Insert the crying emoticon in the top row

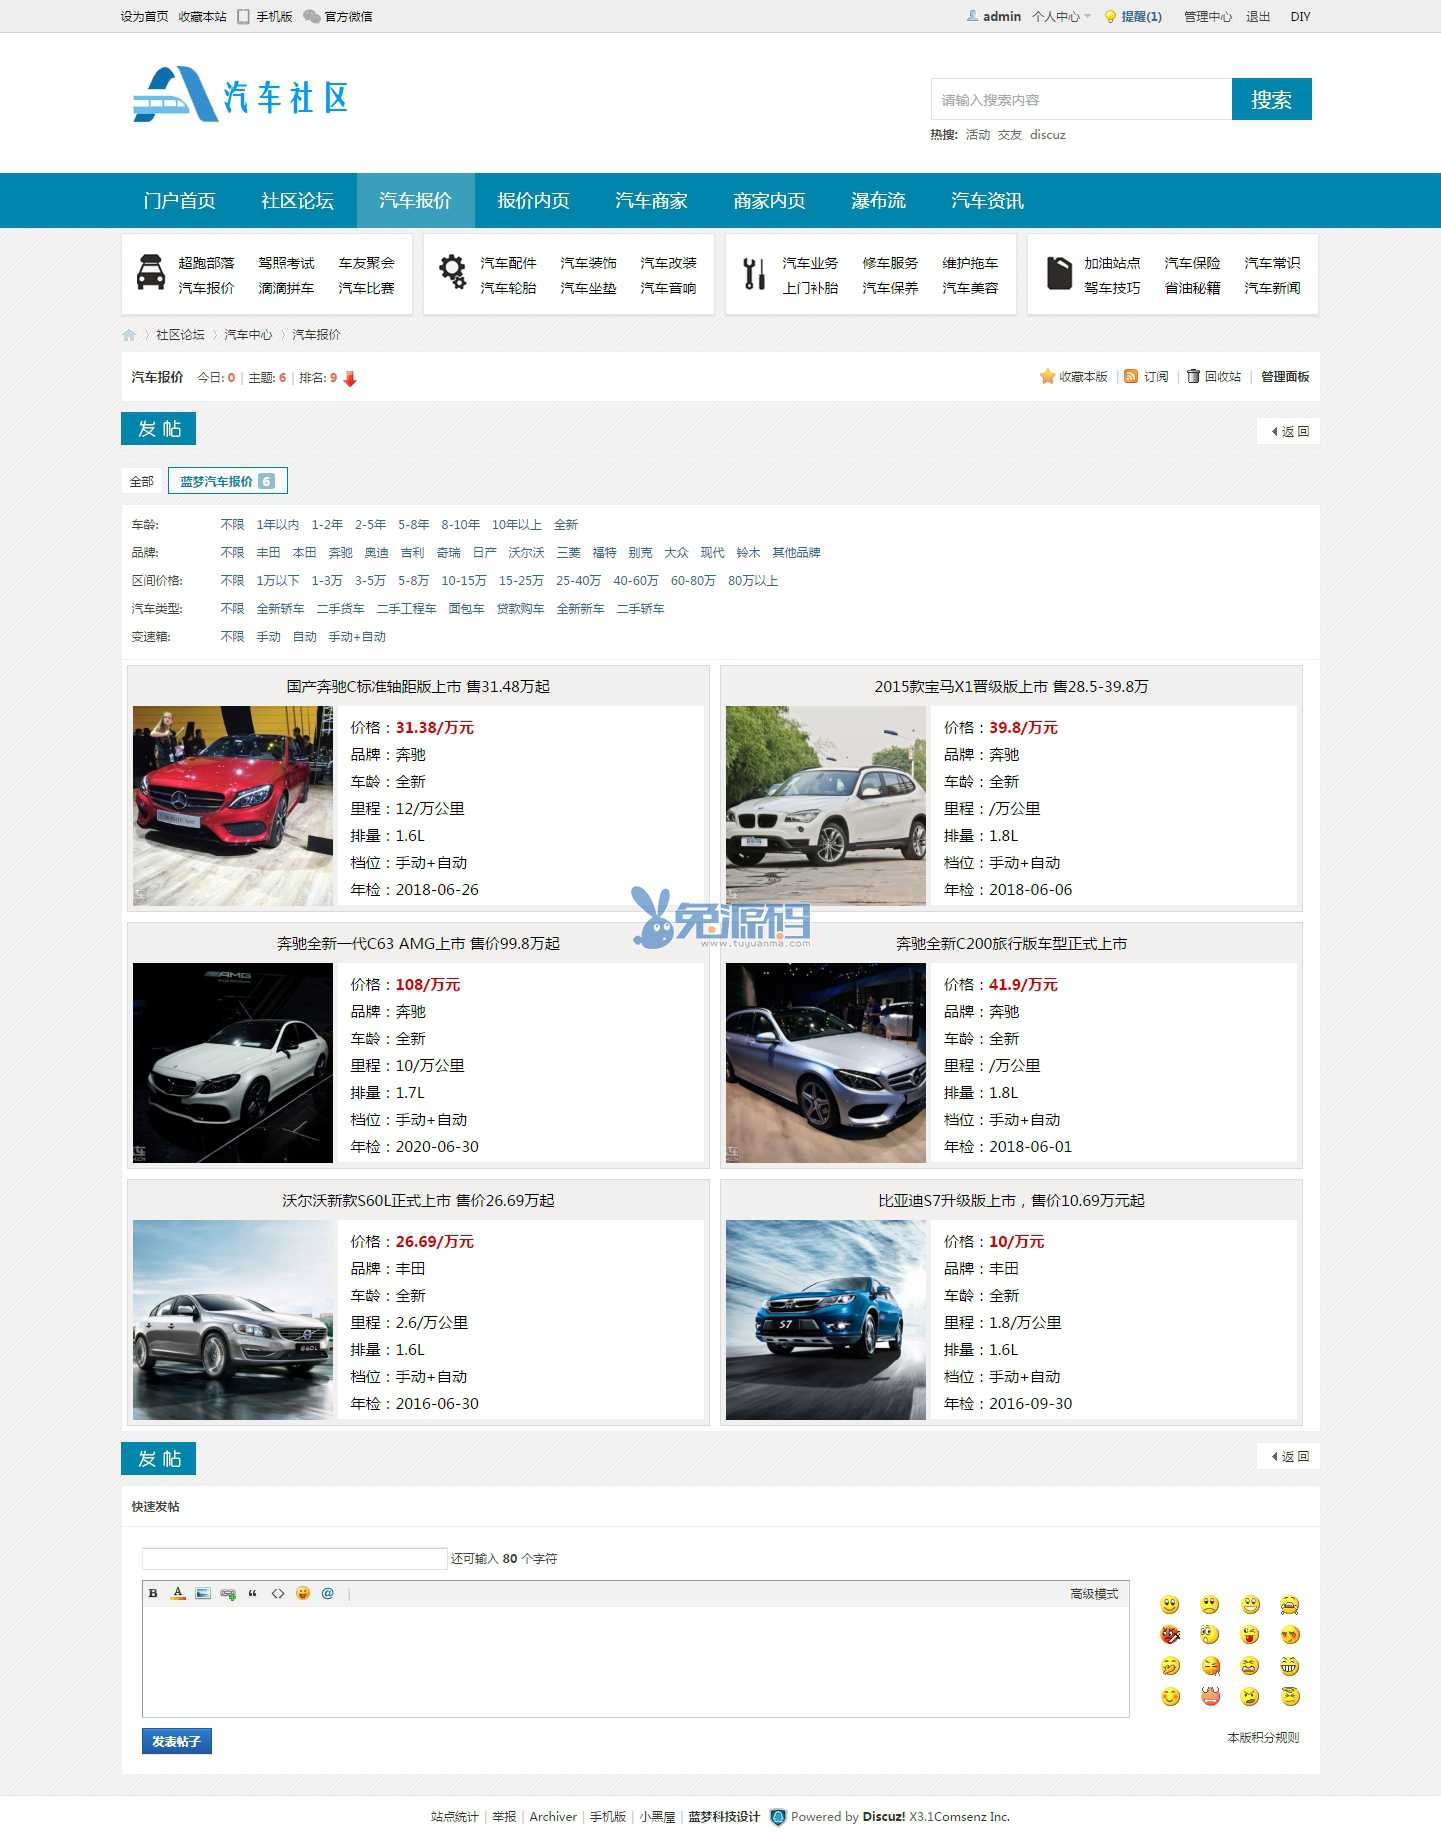(1290, 1605)
